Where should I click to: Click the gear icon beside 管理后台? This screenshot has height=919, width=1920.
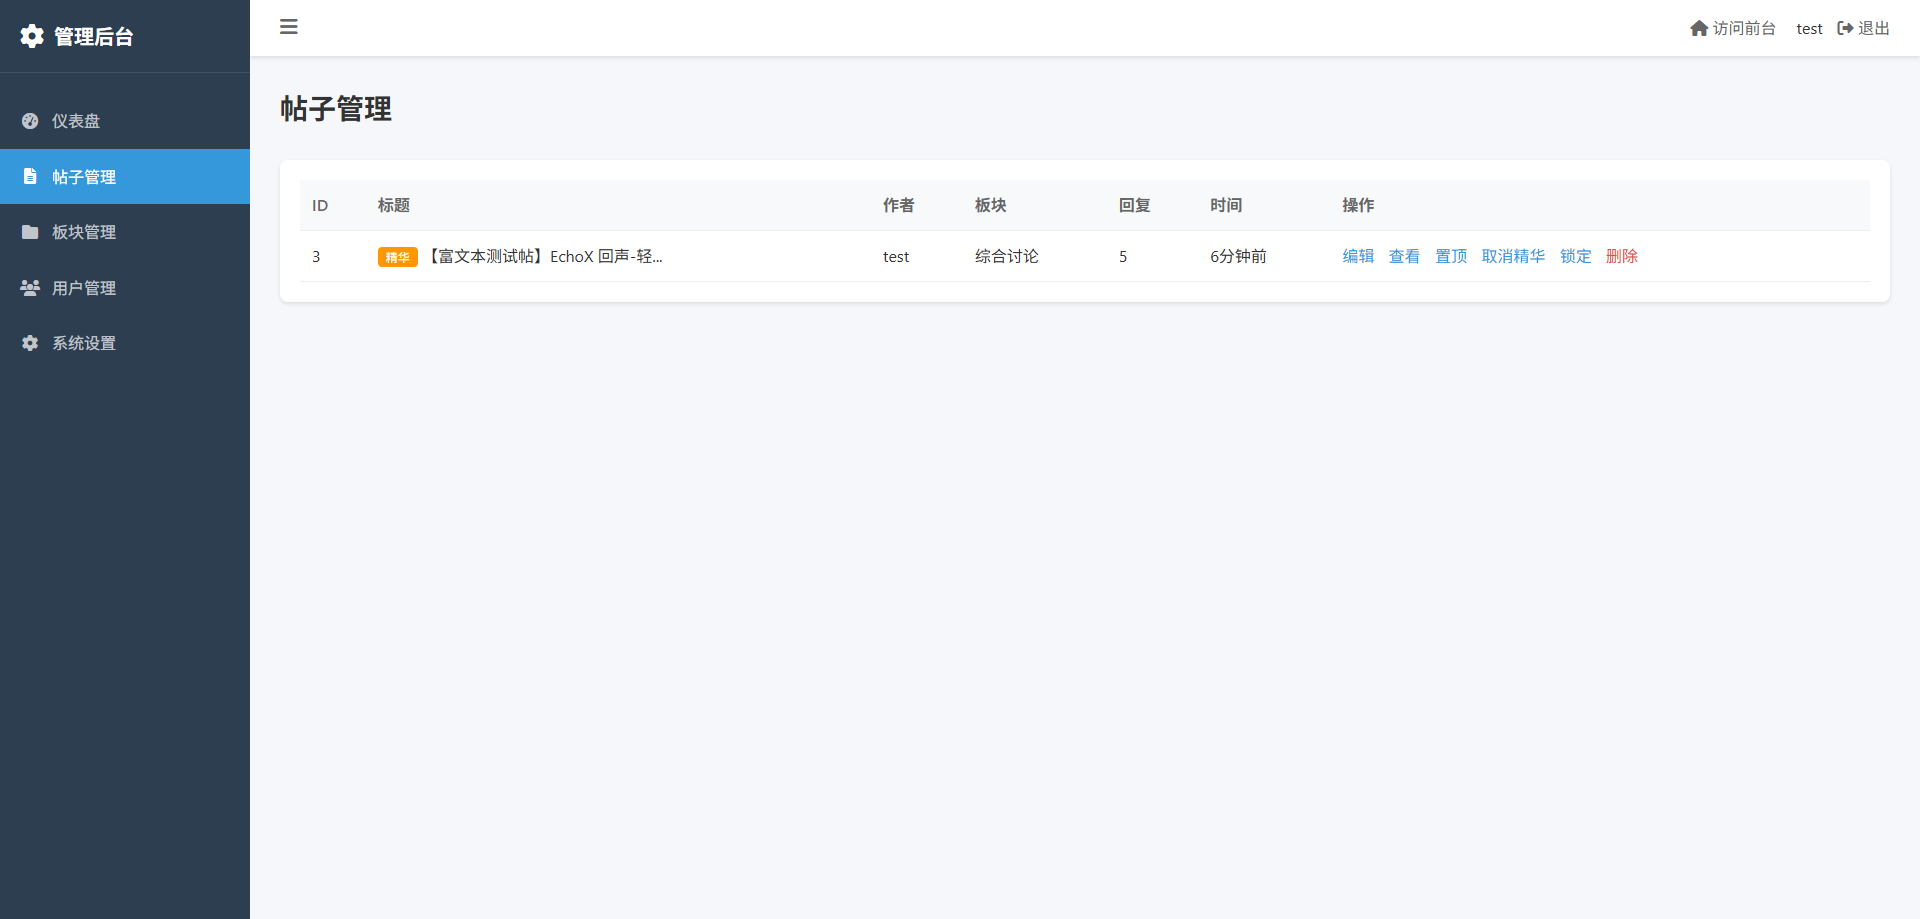32,36
